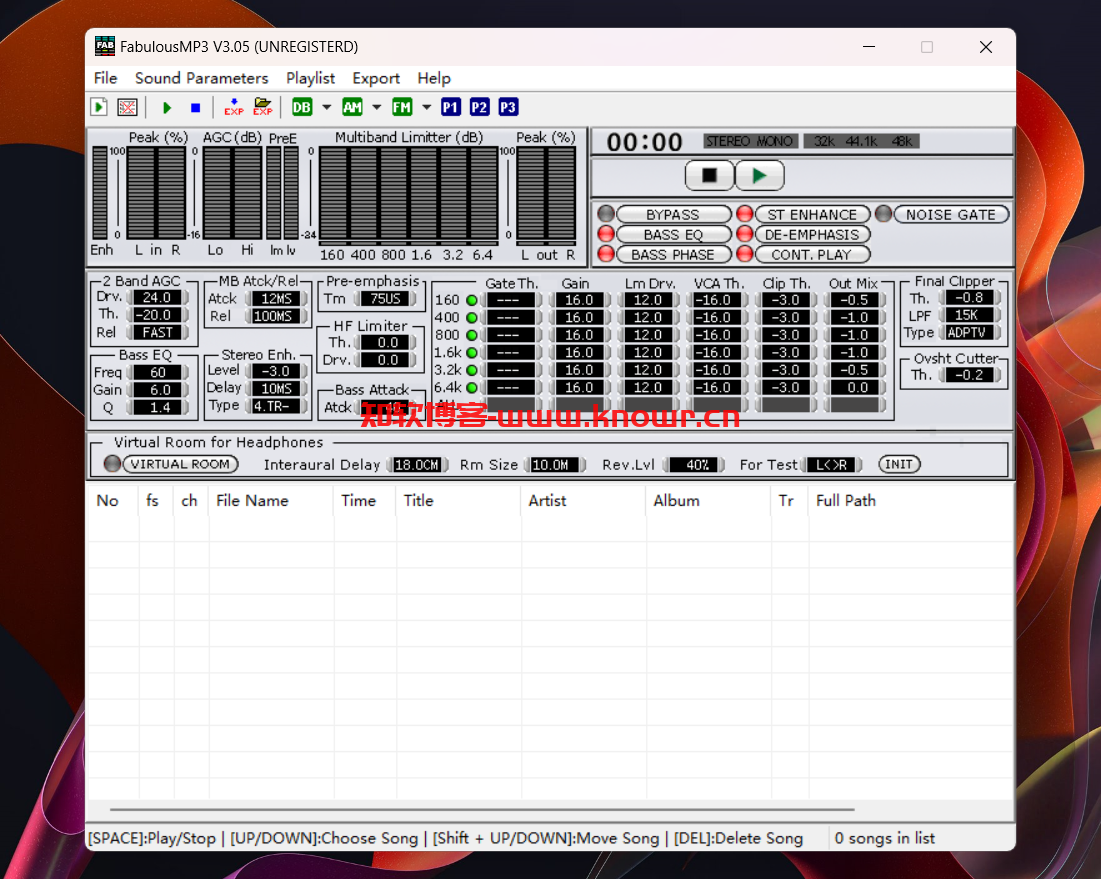Image resolution: width=1101 pixels, height=879 pixels.
Task: Load the P1 preset icon
Action: click(451, 107)
